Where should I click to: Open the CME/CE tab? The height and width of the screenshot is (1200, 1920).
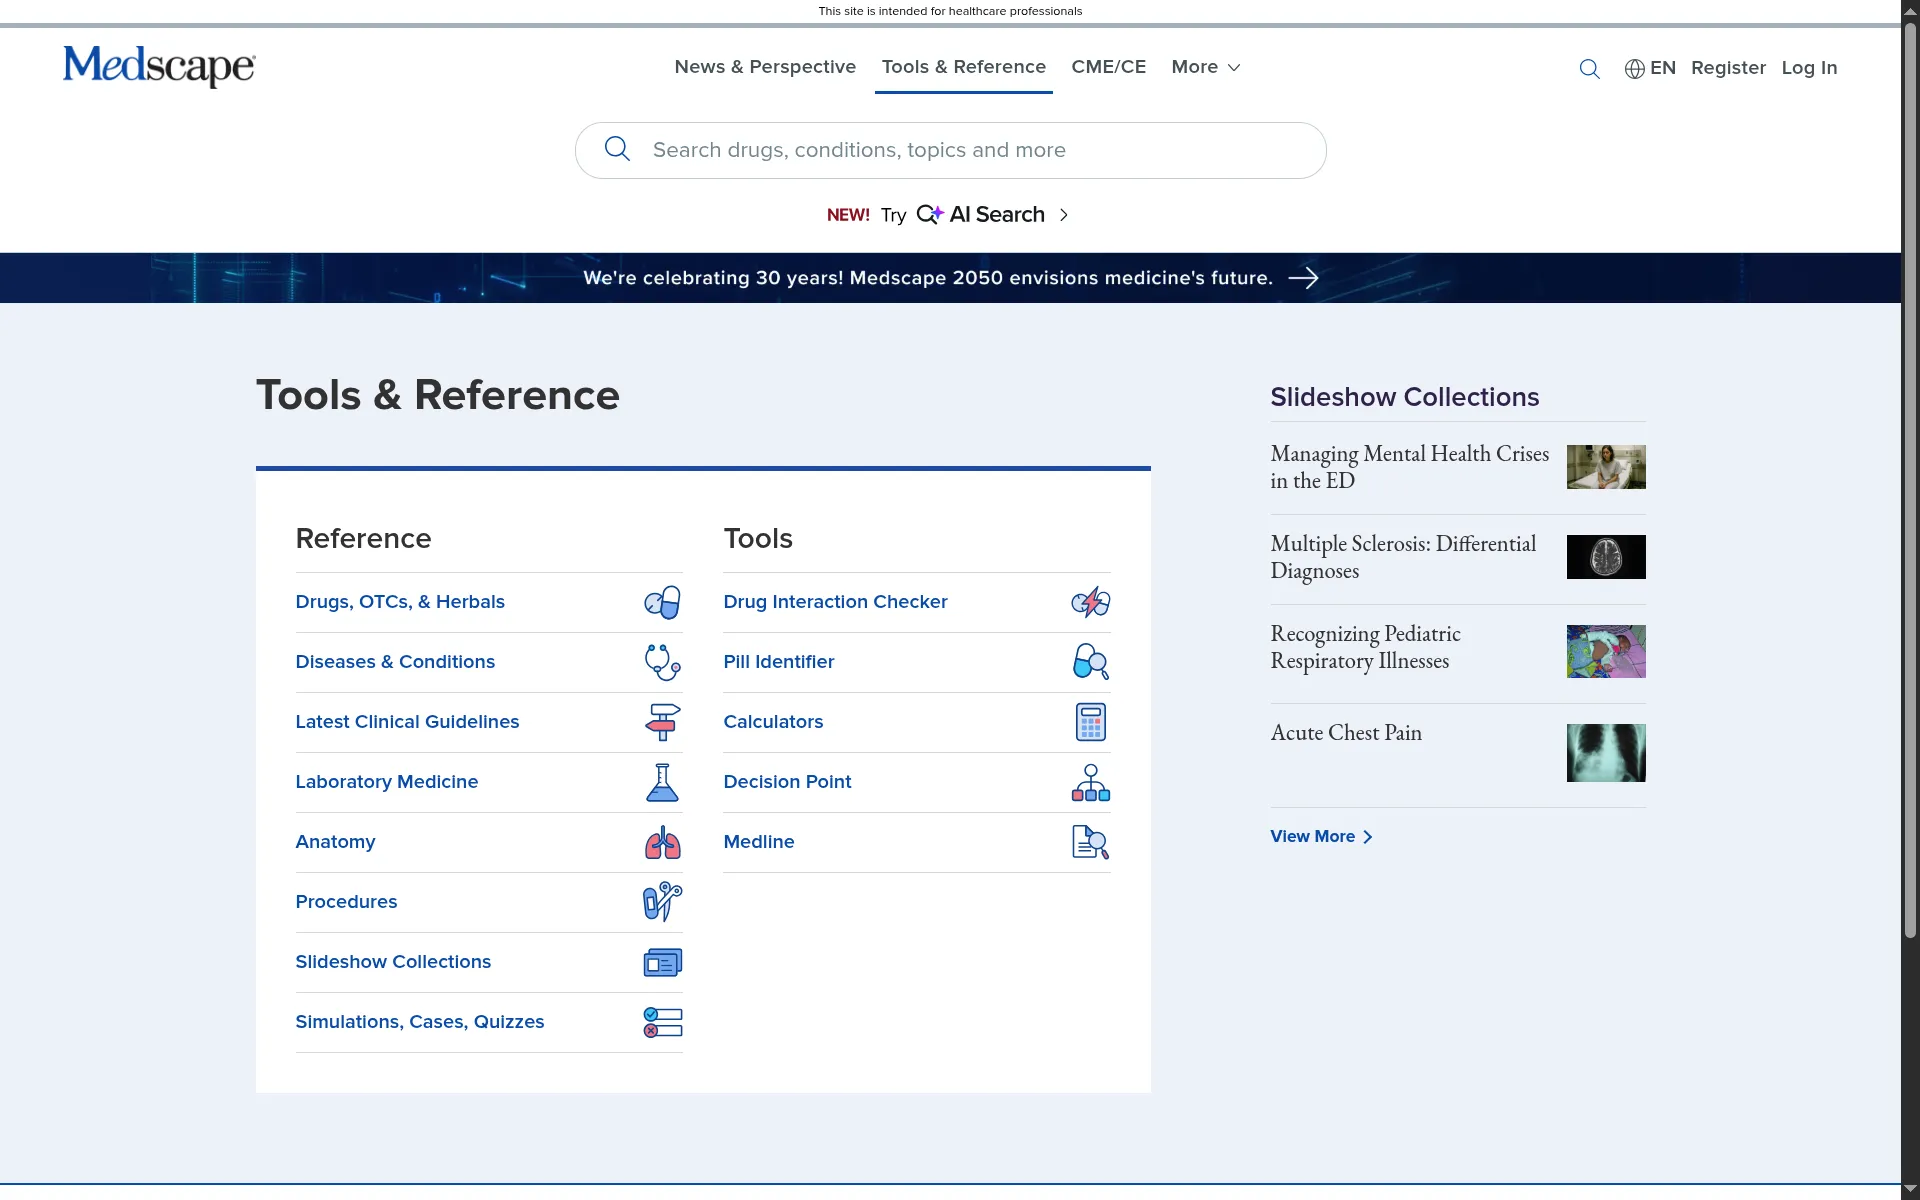[1108, 67]
